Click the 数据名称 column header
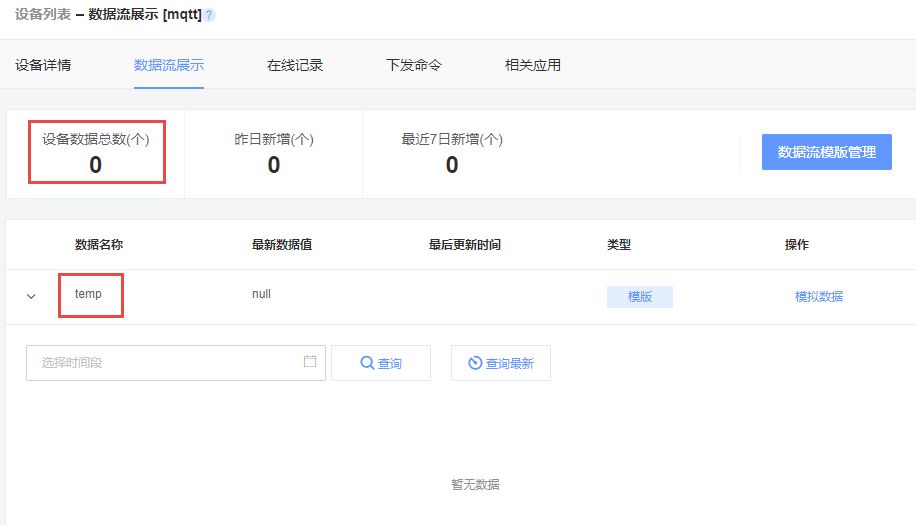 pyautogui.click(x=99, y=245)
